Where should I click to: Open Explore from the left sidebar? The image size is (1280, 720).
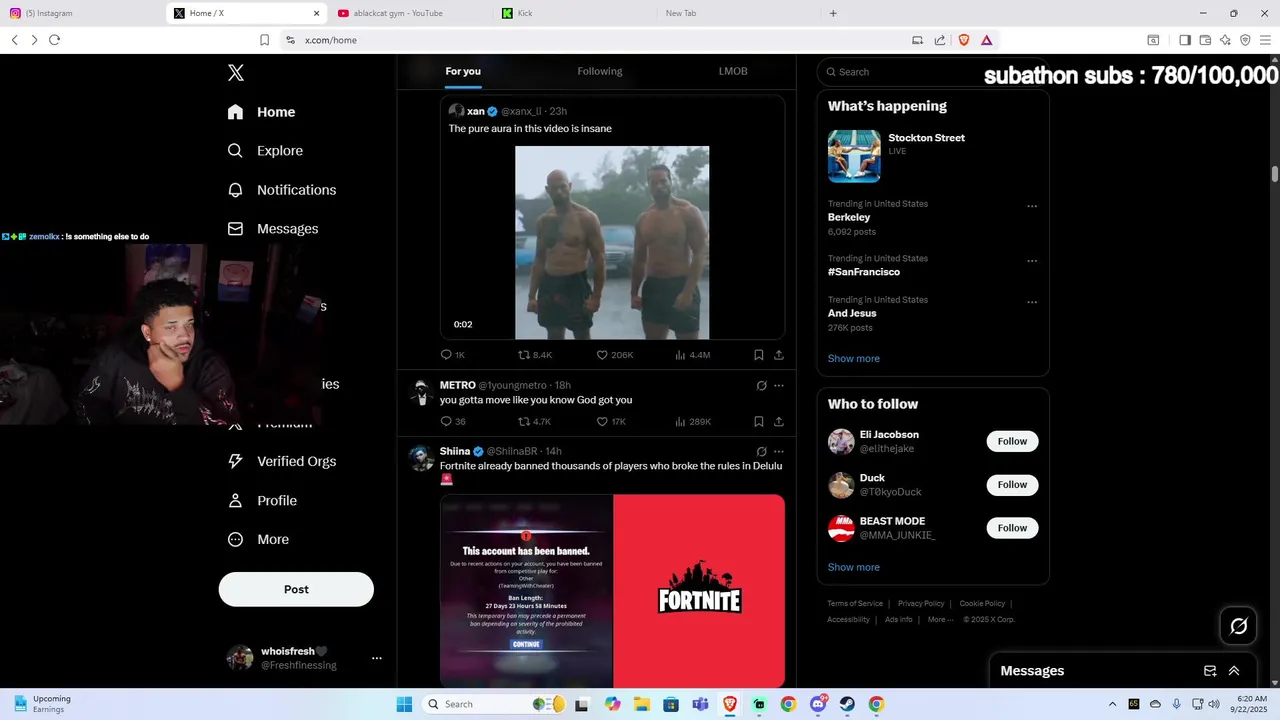265,151
